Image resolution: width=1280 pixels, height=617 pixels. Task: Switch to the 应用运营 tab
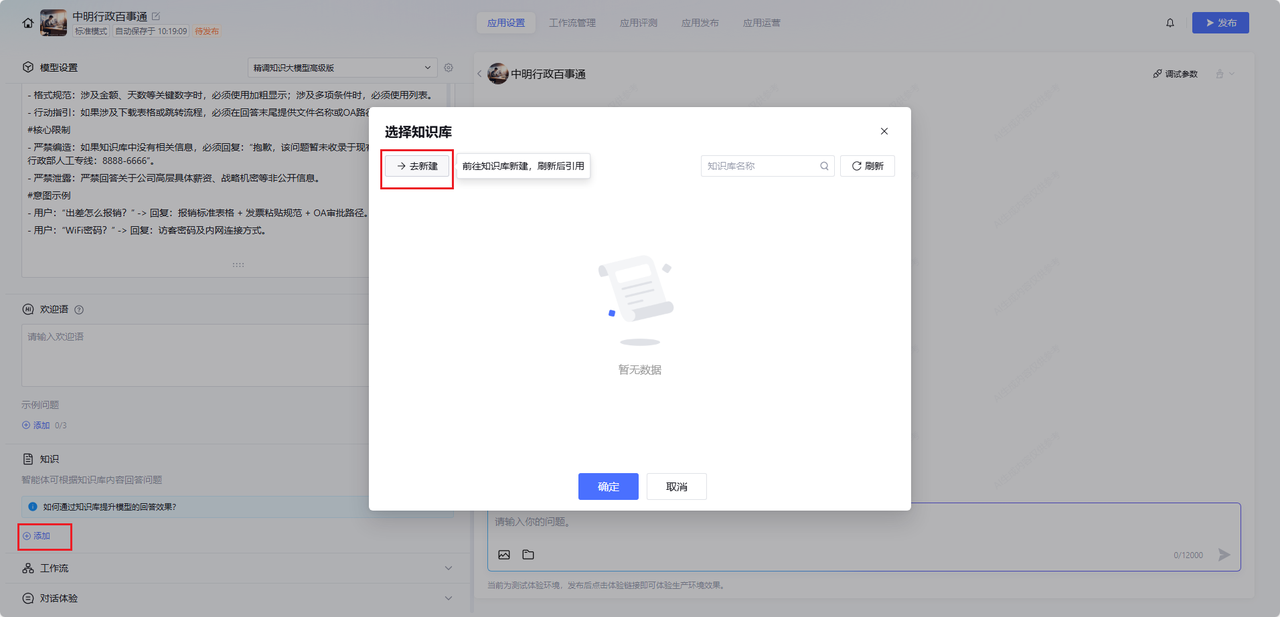tap(761, 22)
